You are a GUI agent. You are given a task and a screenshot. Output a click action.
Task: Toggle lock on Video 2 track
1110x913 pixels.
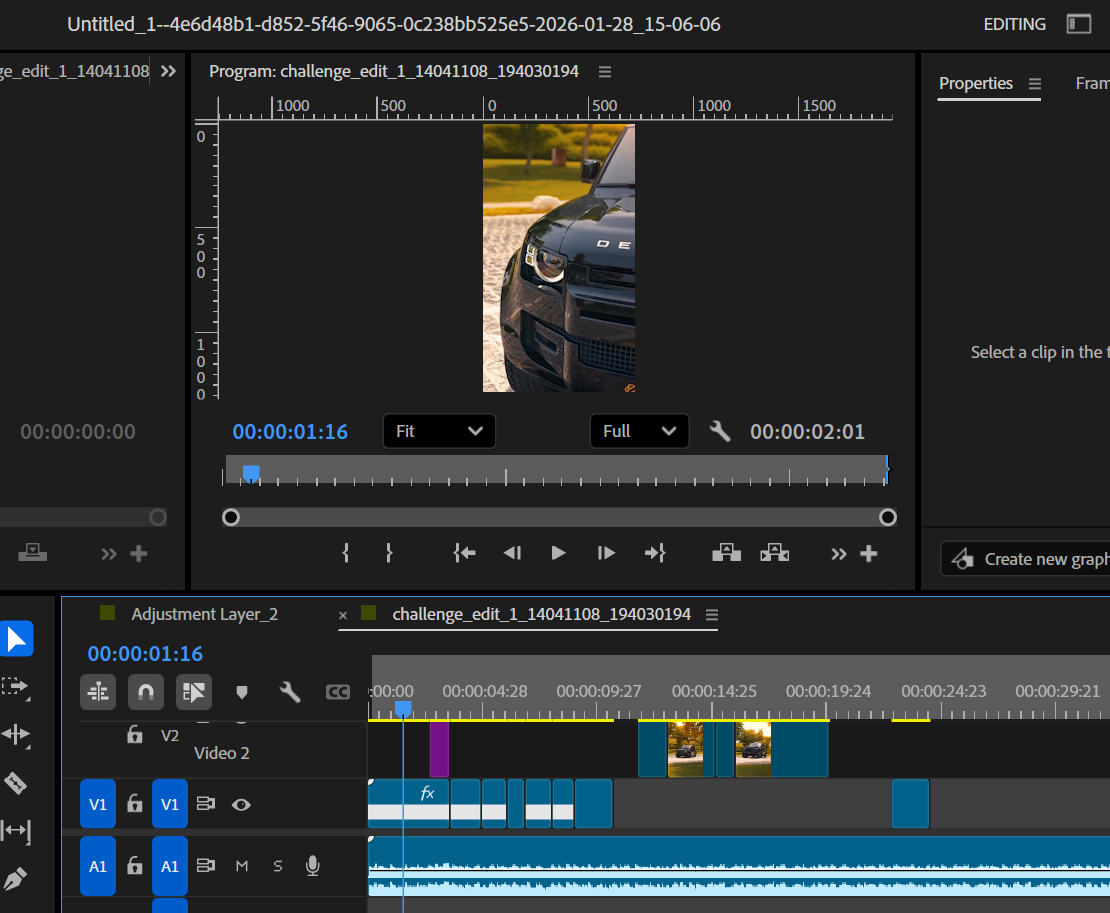[135, 735]
